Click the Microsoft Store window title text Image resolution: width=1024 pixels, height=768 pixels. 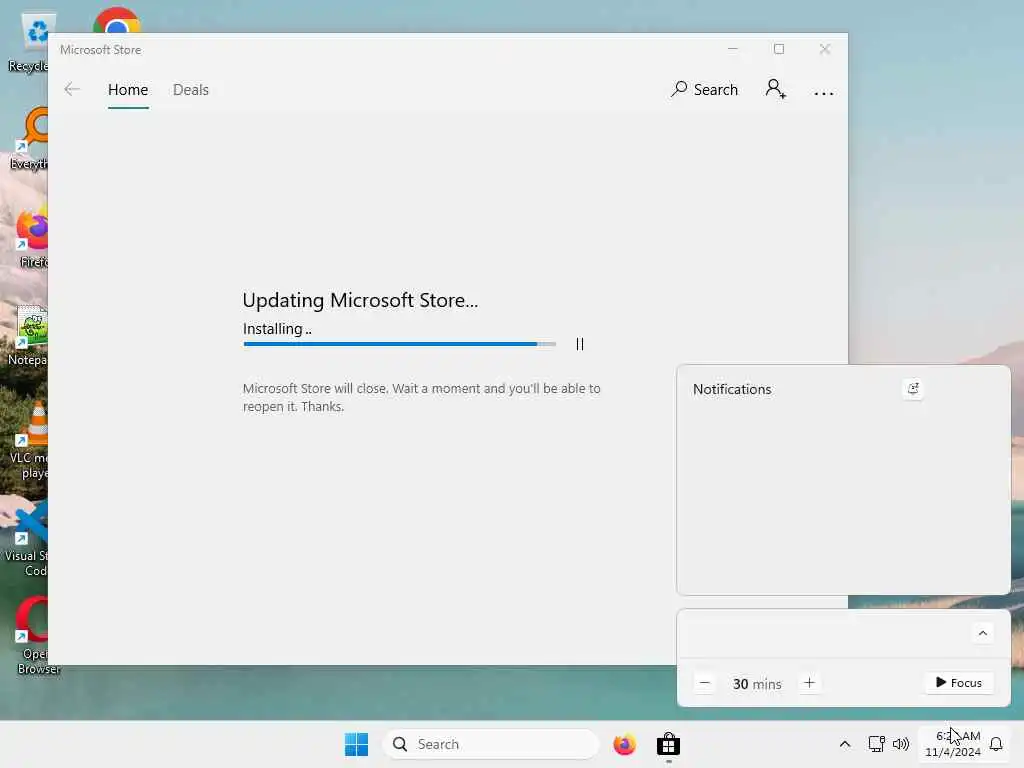(x=101, y=50)
